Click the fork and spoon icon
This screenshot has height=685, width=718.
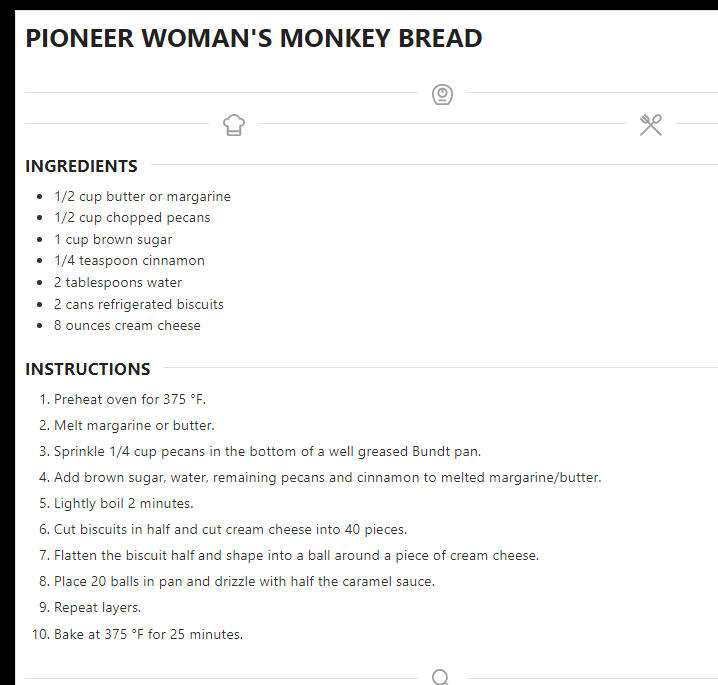pyautogui.click(x=651, y=125)
